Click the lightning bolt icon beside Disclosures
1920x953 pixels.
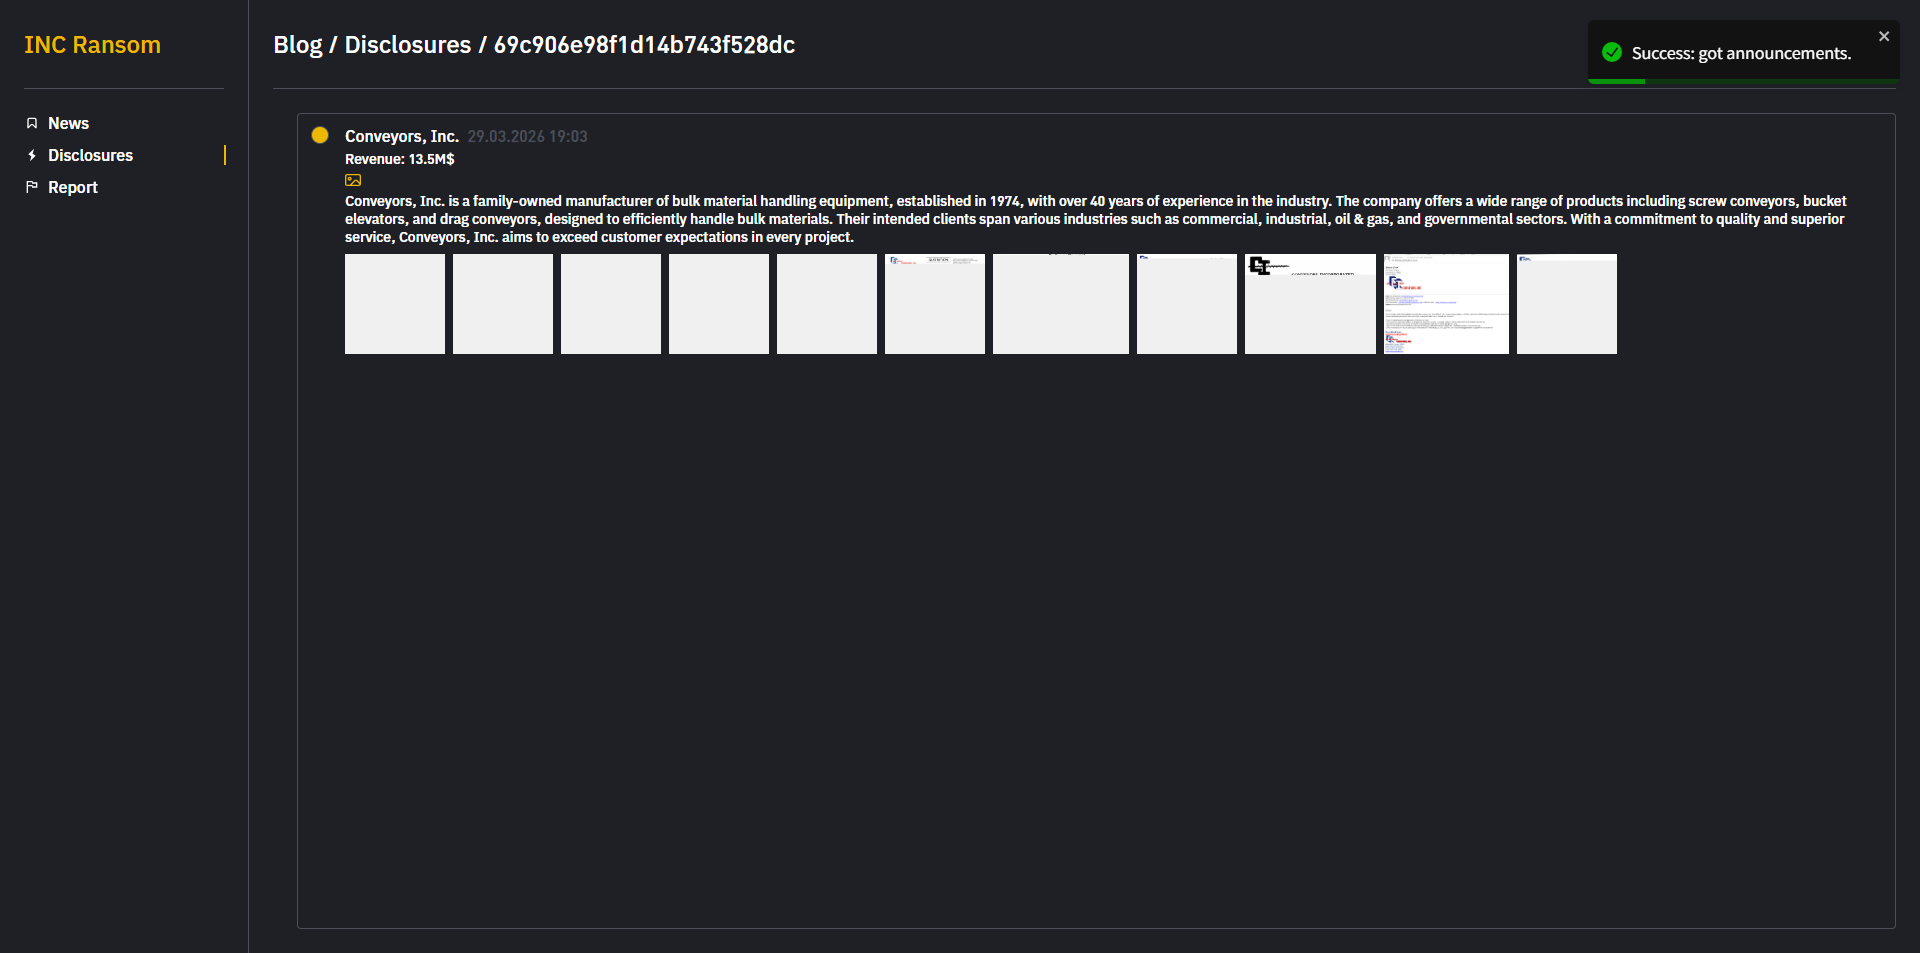point(32,155)
